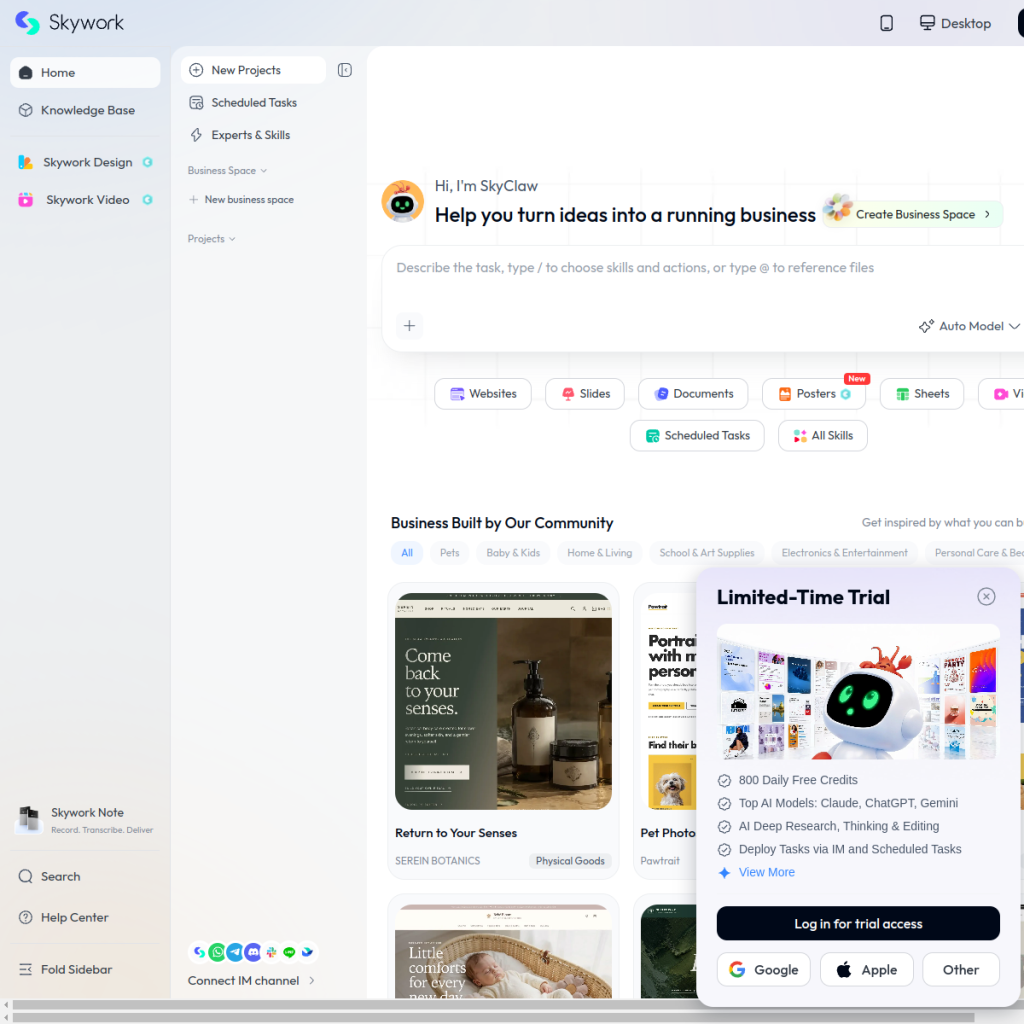Close the Limited-Time Trial popup
Screen dimensions: 1024x1024
[986, 596]
